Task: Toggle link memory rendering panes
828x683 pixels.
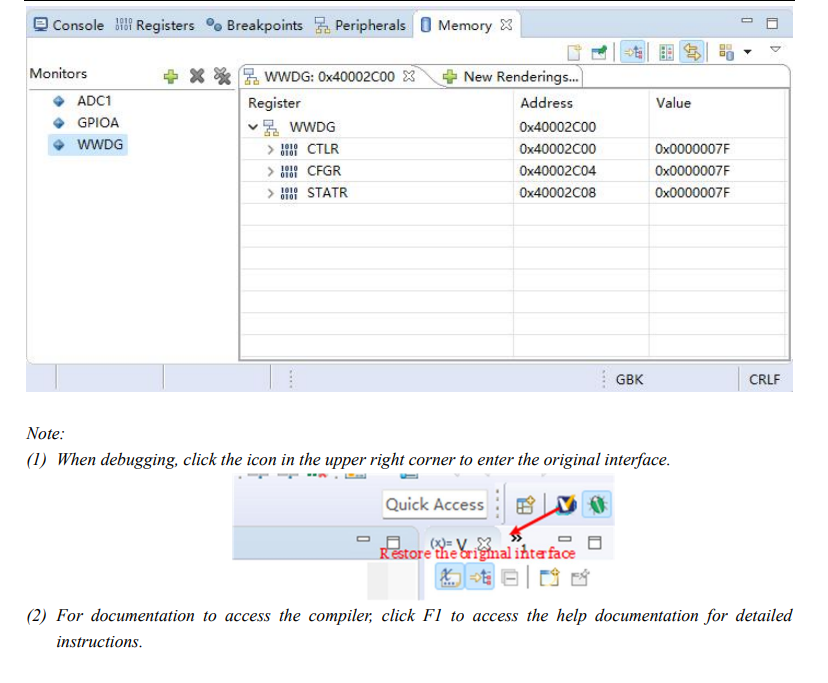Action: tap(692, 52)
